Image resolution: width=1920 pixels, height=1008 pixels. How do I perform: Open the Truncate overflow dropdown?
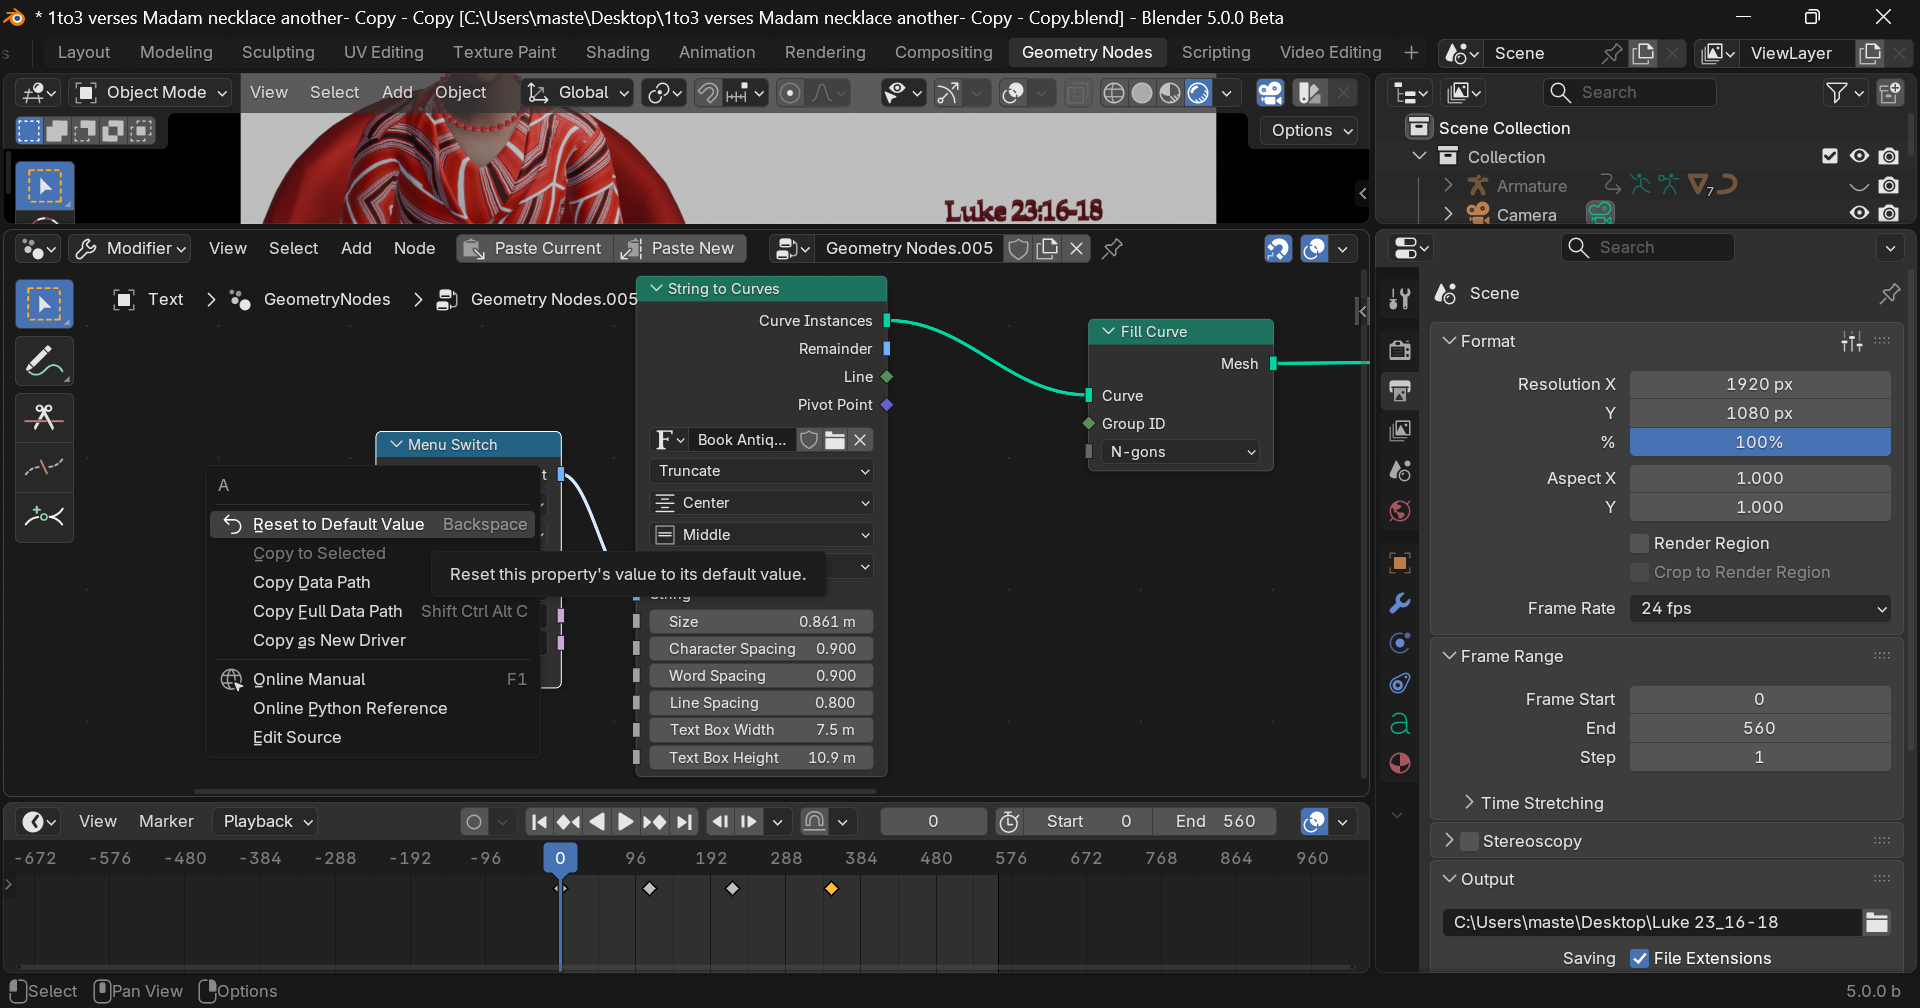click(761, 471)
